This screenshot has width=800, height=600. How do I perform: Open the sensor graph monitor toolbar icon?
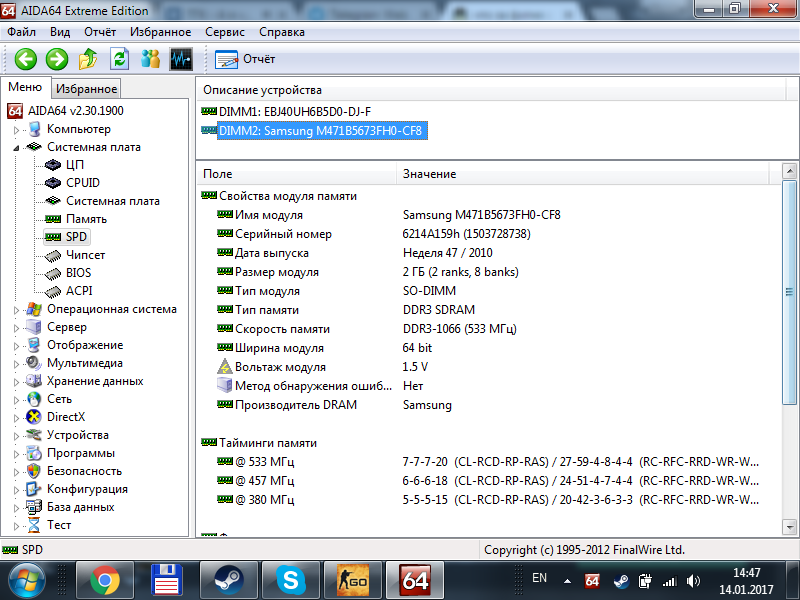pos(181,59)
